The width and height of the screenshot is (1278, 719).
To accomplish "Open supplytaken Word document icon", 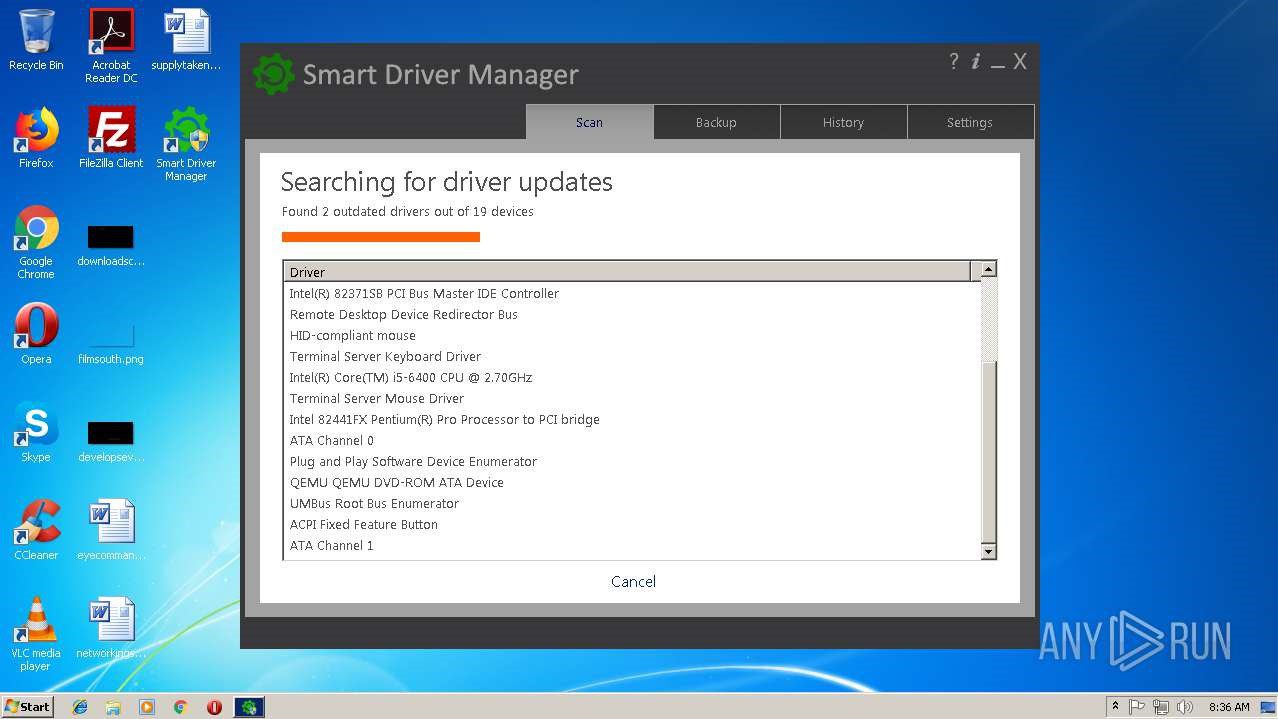I will coord(186,40).
